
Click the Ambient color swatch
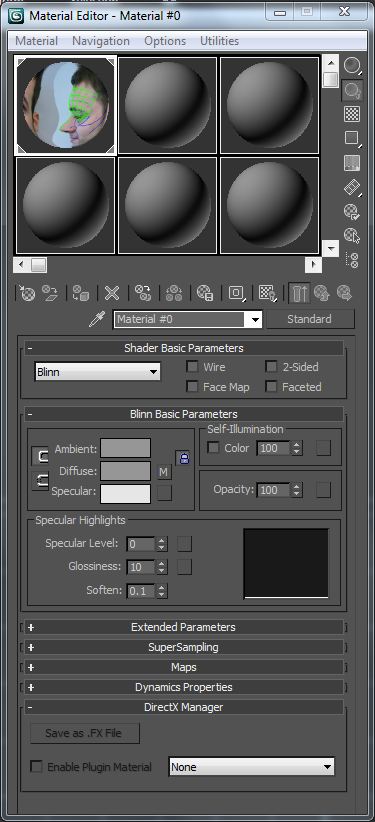pos(126,448)
